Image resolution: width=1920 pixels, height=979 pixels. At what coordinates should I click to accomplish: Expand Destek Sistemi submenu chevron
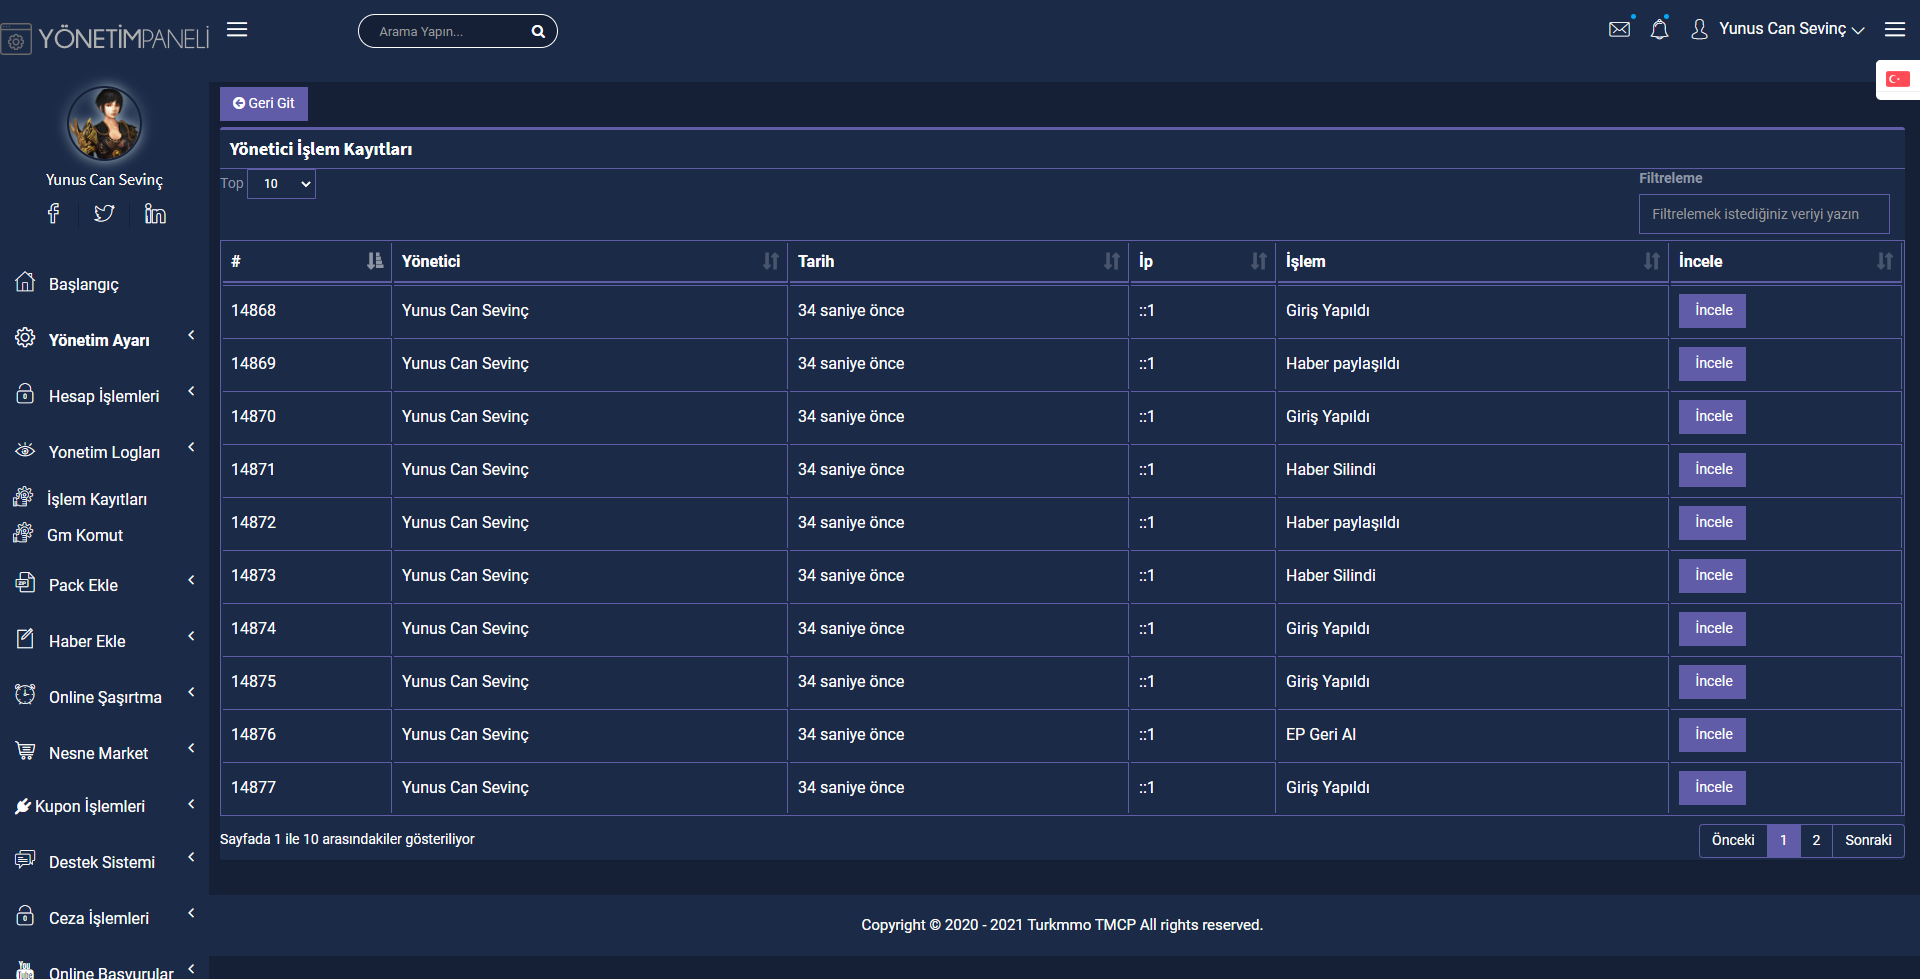(x=191, y=858)
